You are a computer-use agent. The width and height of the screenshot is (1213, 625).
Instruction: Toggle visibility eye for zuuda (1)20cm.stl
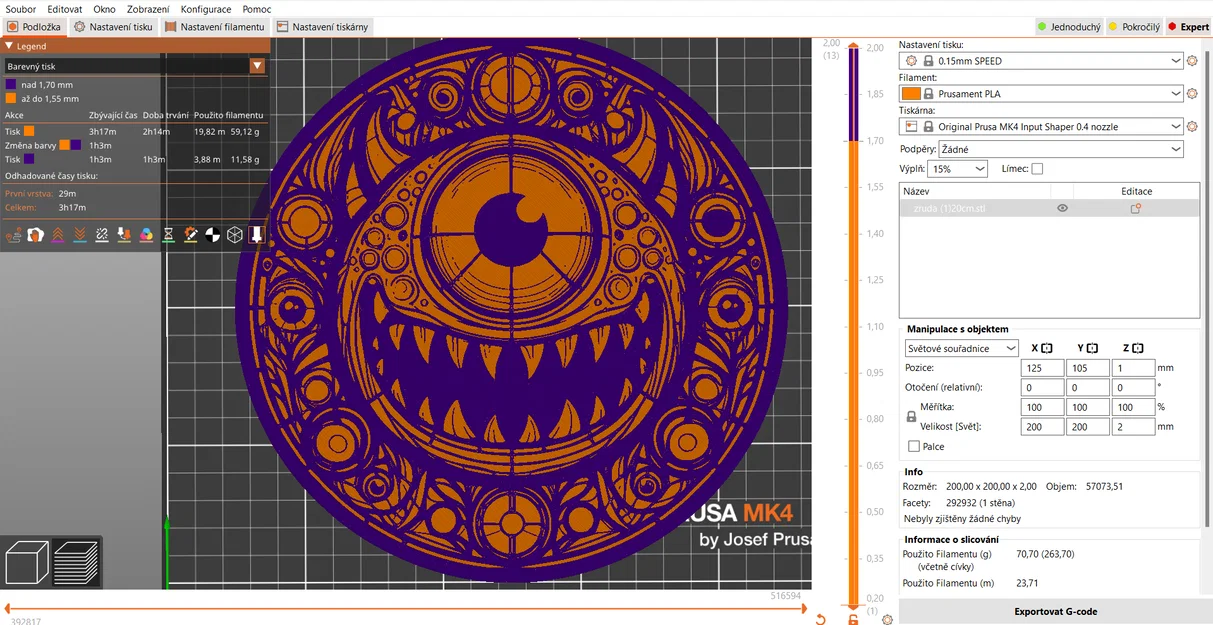[x=1062, y=208]
